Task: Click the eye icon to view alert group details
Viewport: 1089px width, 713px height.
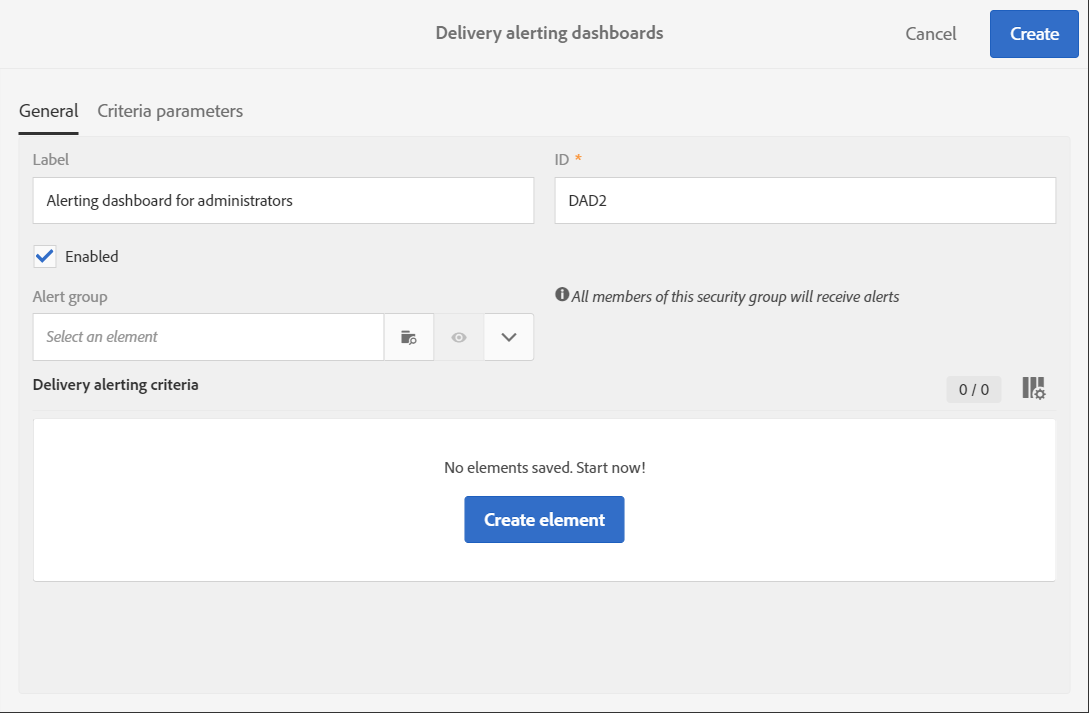Action: click(459, 337)
